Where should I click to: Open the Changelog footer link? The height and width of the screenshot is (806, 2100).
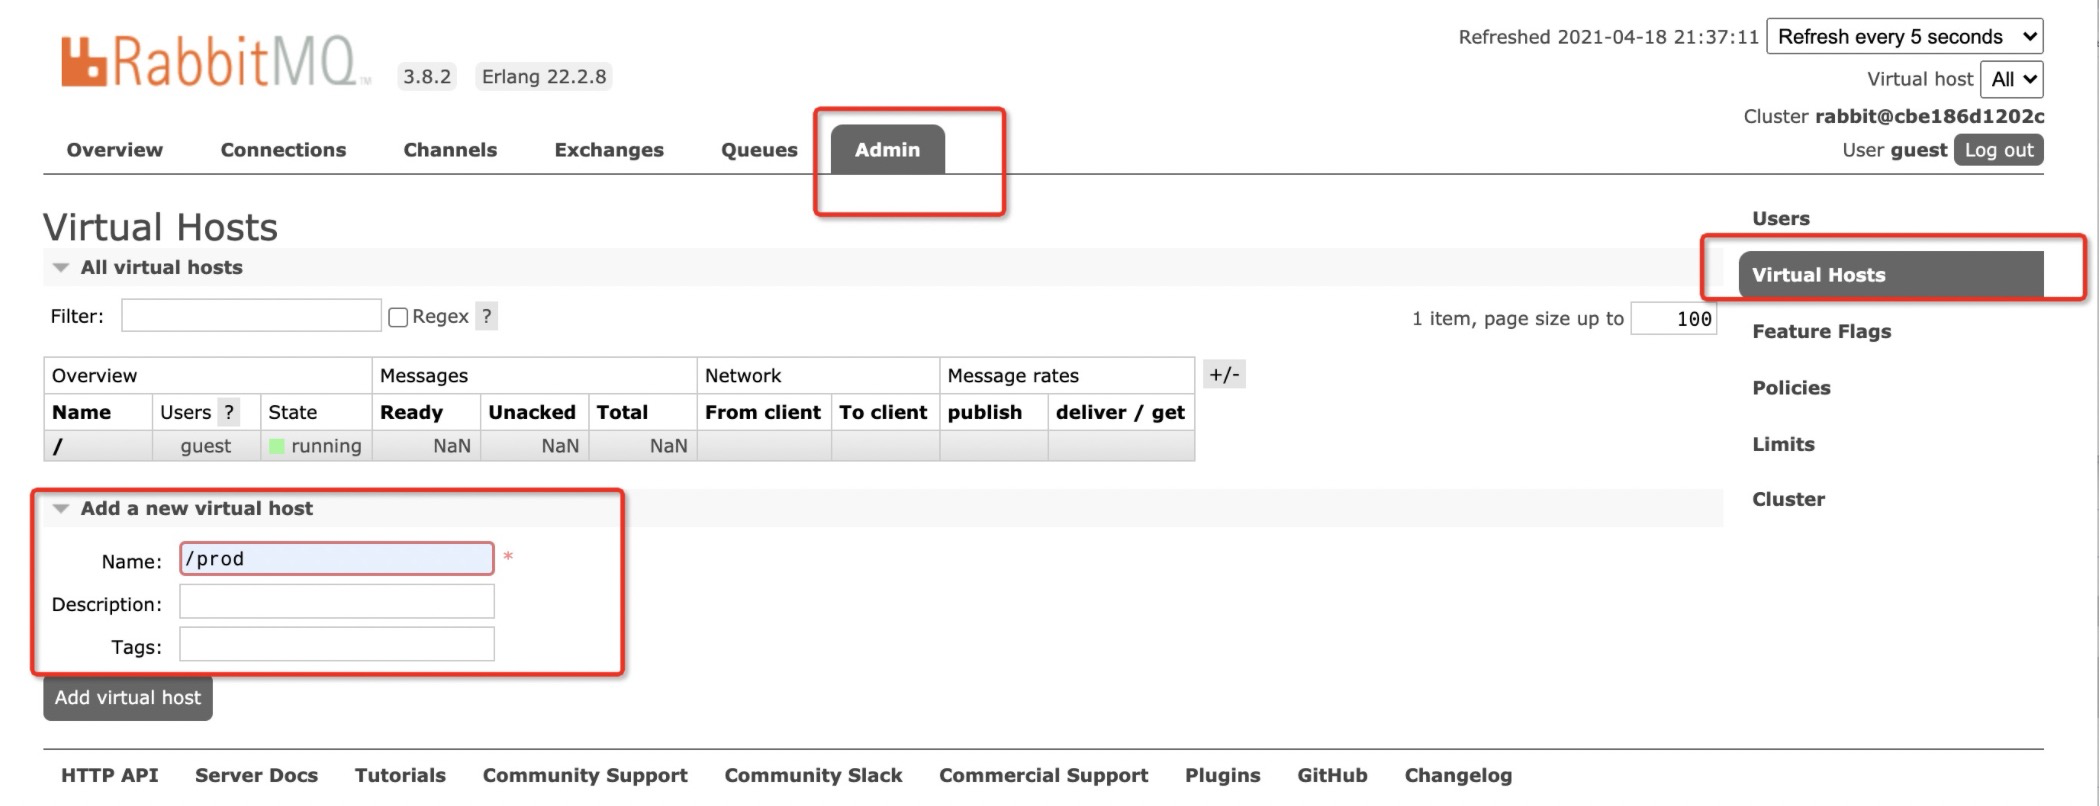(x=1458, y=775)
